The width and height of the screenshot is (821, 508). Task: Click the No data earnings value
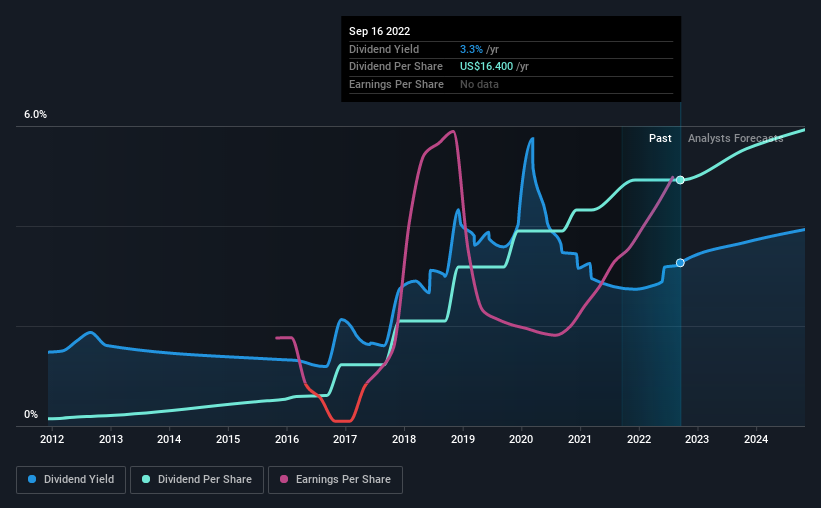[x=479, y=84]
